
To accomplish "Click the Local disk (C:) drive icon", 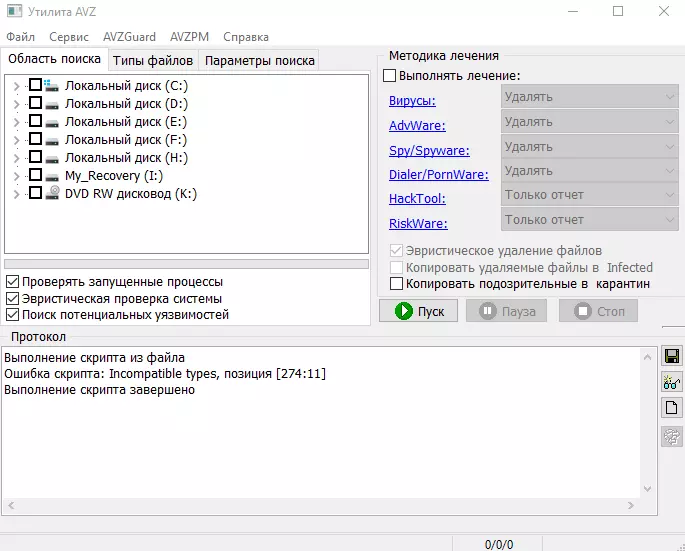I will click(52, 85).
